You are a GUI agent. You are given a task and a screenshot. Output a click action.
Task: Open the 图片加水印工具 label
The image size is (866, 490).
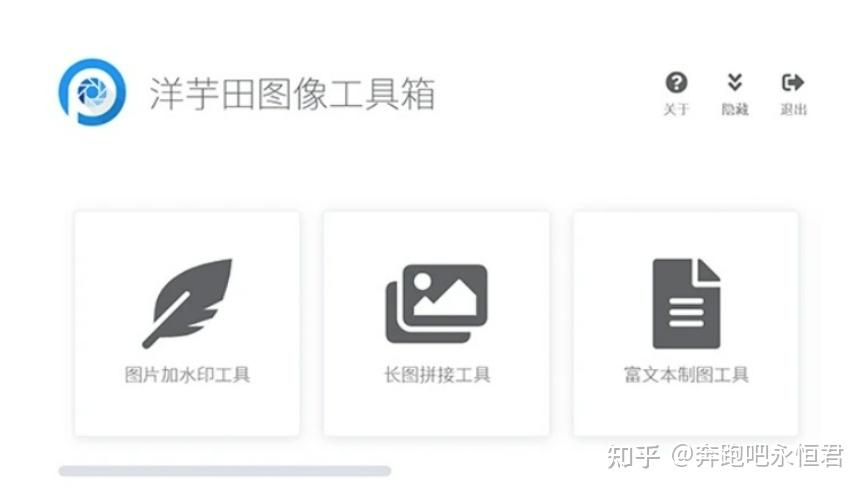[x=187, y=375]
